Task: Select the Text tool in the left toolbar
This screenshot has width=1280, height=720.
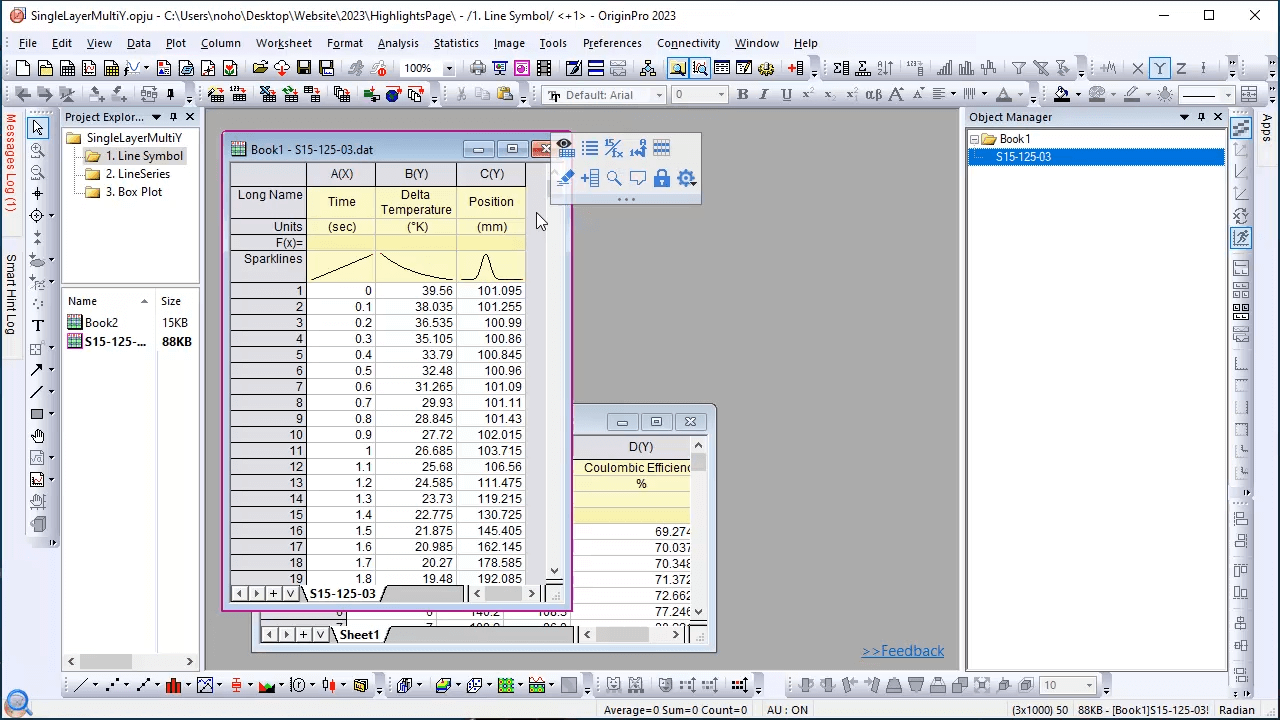Action: click(x=38, y=326)
